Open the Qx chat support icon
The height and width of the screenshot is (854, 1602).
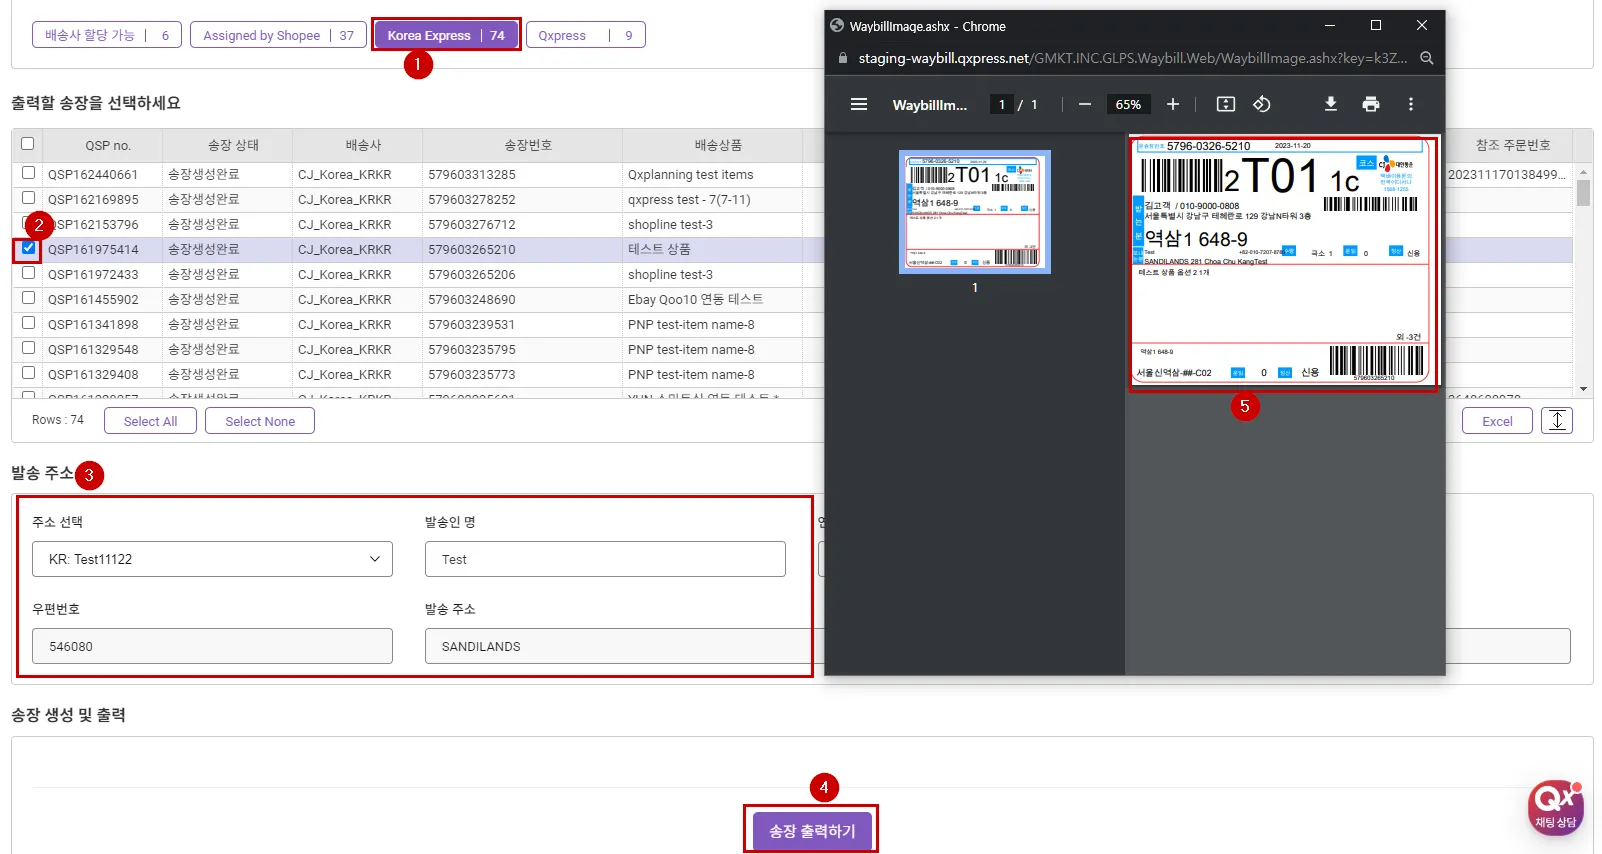(1554, 806)
